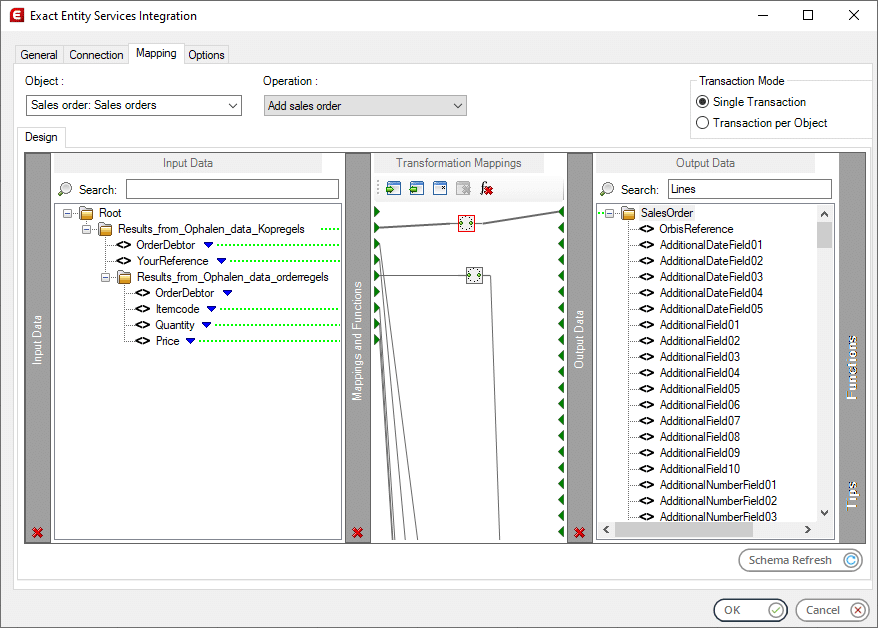The height and width of the screenshot is (628, 878).
Task: Select the Design tab
Action: coord(41,137)
